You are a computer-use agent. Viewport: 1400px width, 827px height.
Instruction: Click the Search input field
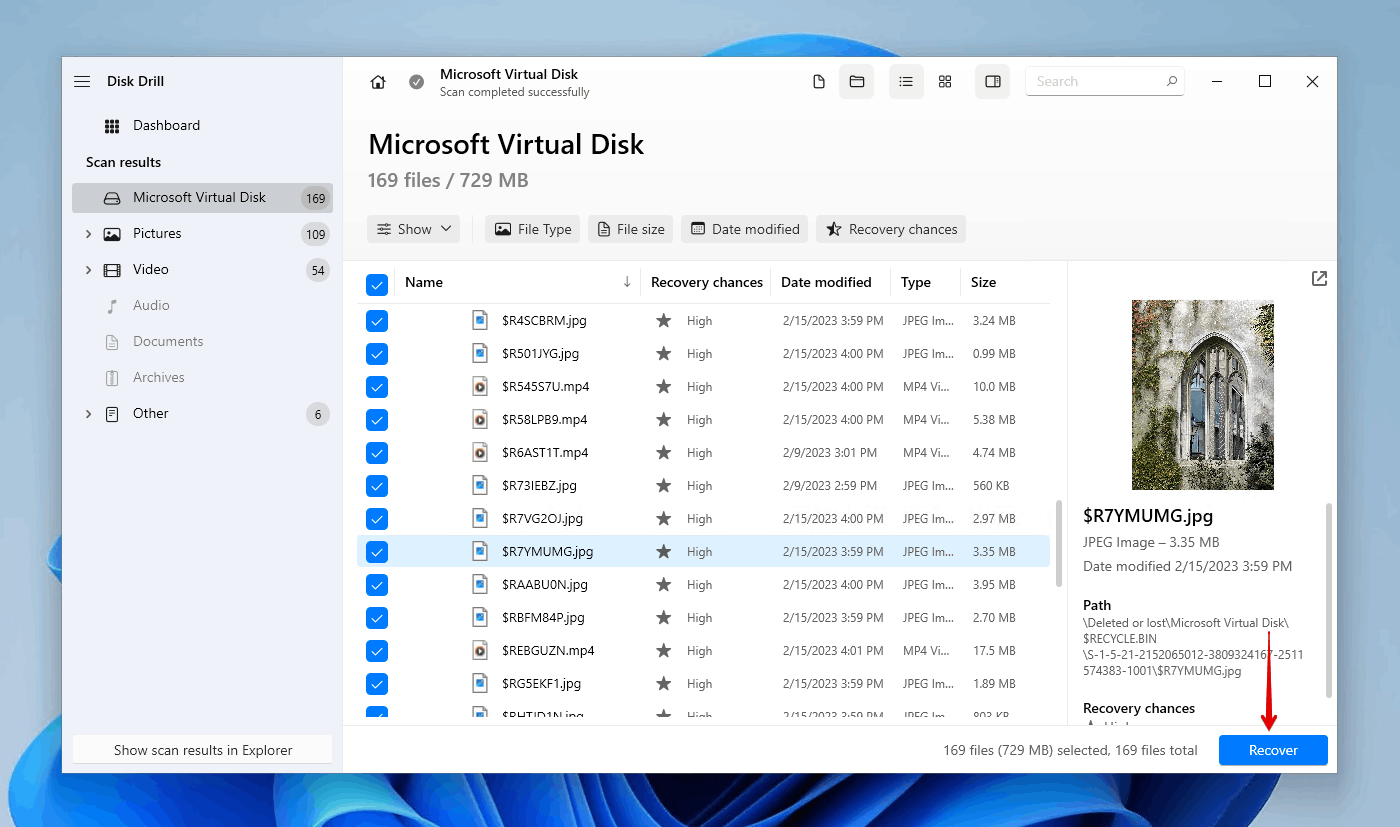[x=1095, y=82]
